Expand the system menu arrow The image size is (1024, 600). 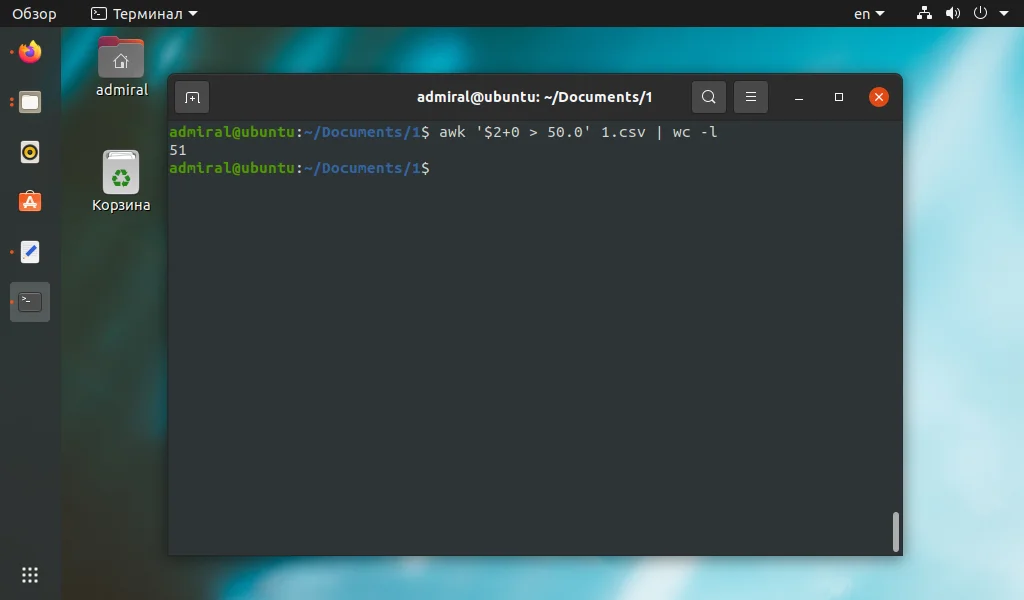pyautogui.click(x=1004, y=14)
